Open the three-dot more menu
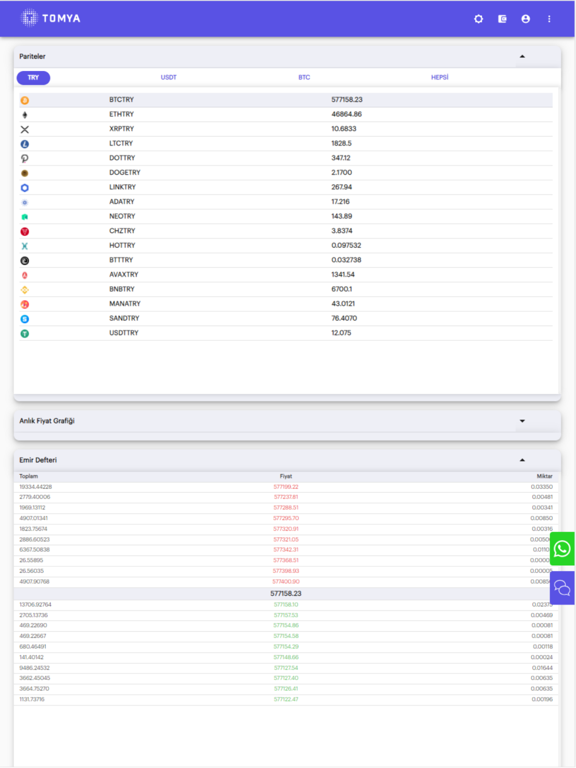The width and height of the screenshot is (576, 768). (549, 19)
